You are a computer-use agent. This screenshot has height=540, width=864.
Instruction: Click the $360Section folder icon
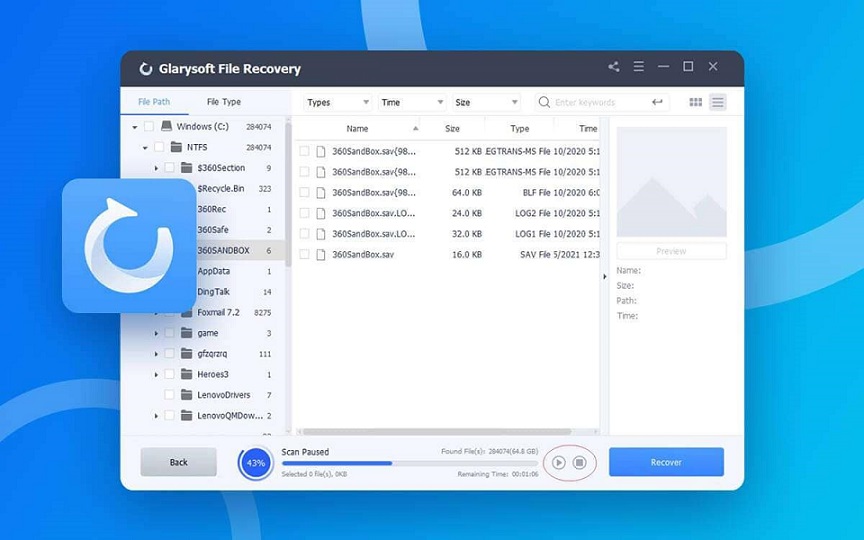click(x=187, y=168)
